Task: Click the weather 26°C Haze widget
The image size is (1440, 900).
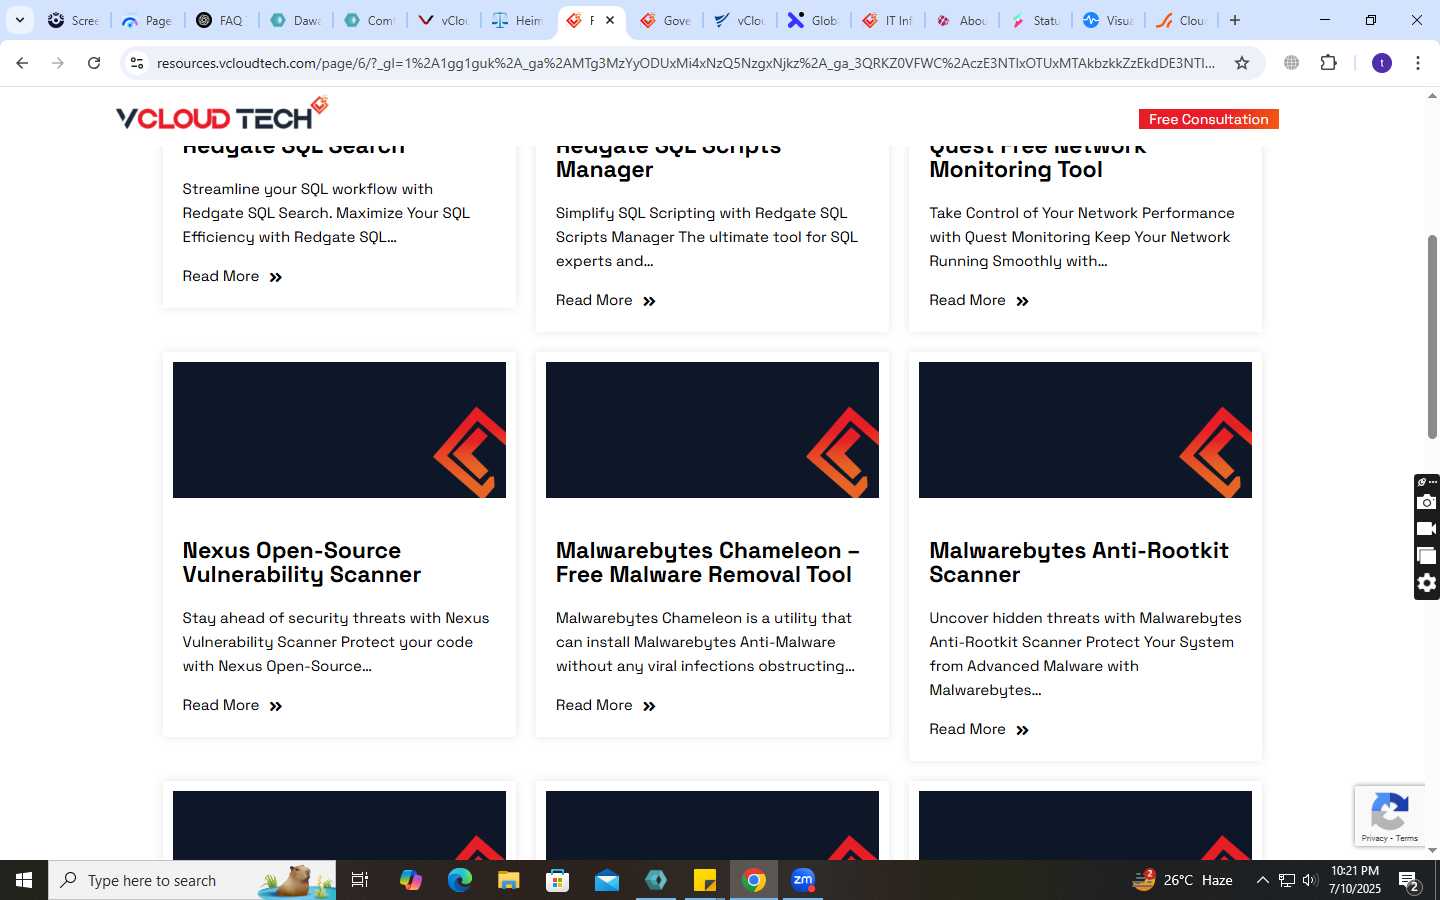Action: (x=1182, y=880)
